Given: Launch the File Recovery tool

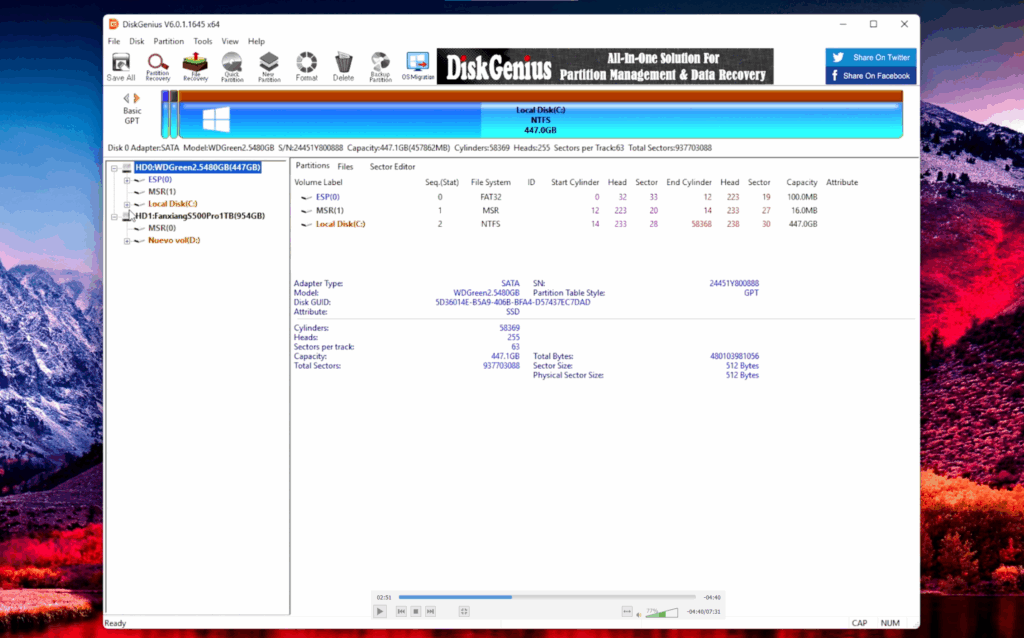Looking at the screenshot, I should 195,67.
